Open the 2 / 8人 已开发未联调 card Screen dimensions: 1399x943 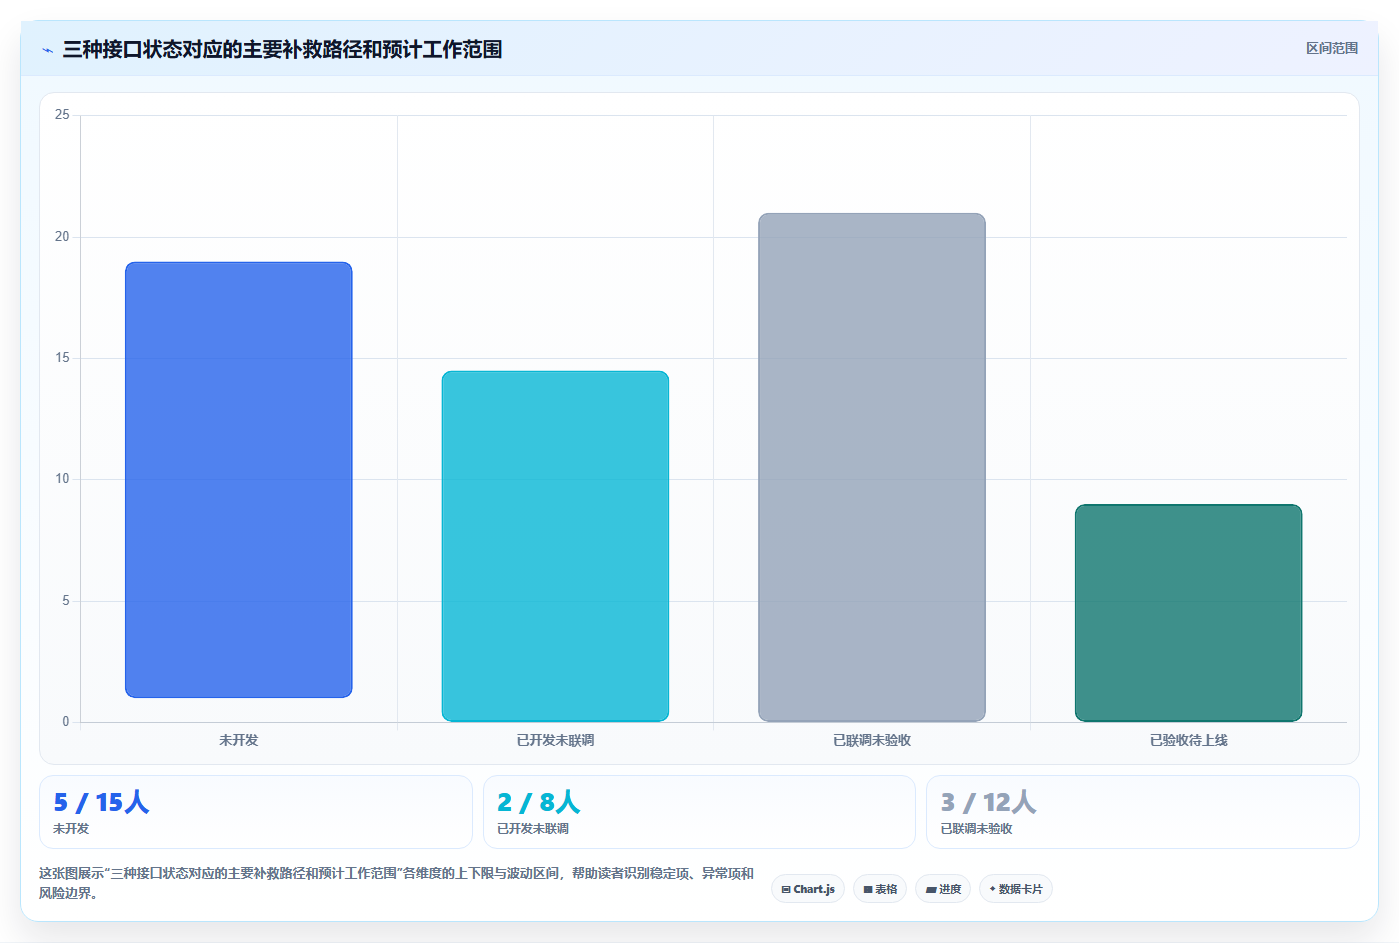click(x=699, y=812)
